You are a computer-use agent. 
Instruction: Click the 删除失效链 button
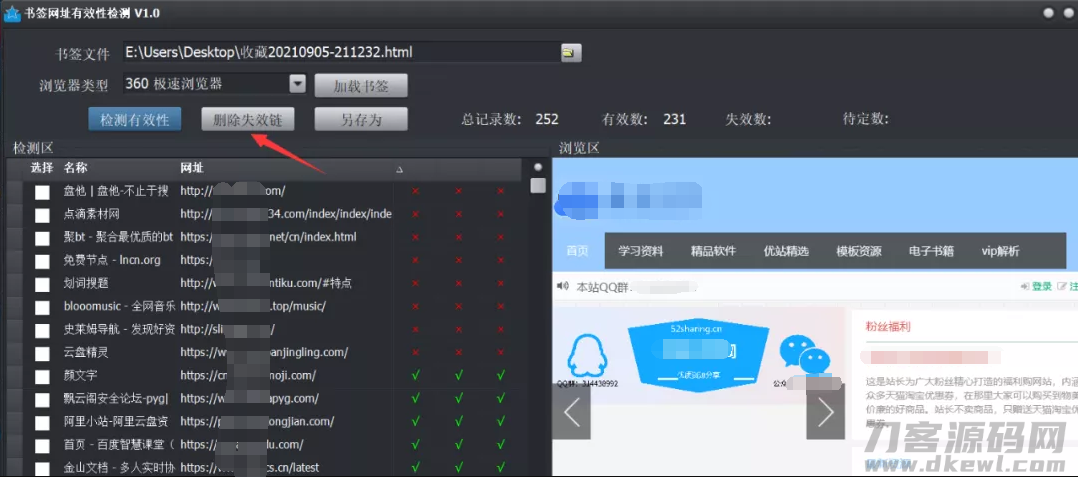click(248, 119)
